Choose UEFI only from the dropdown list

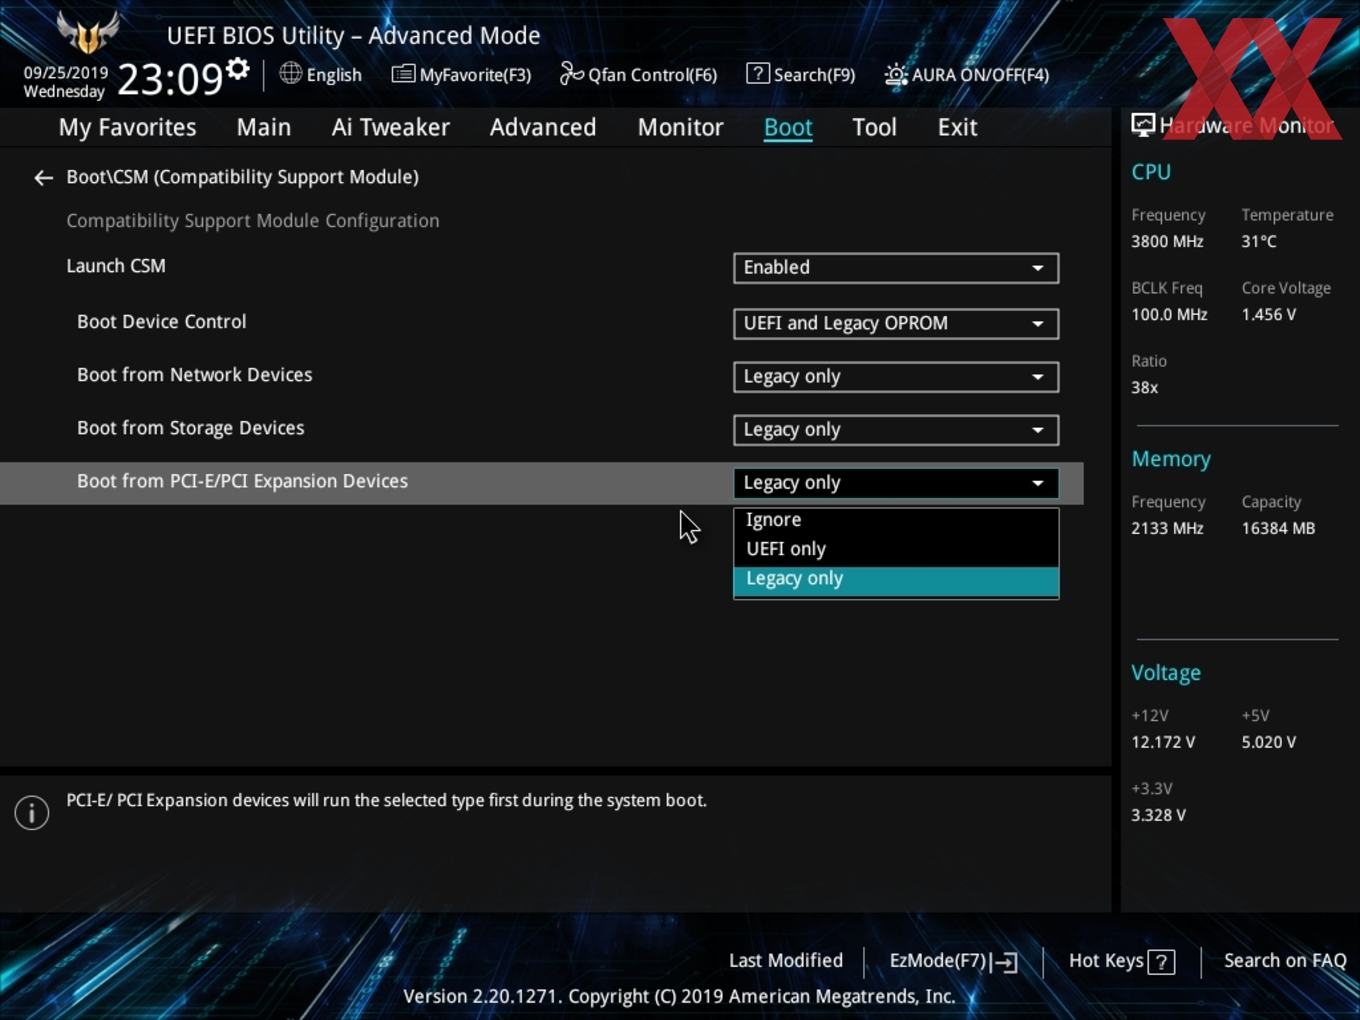pos(895,549)
